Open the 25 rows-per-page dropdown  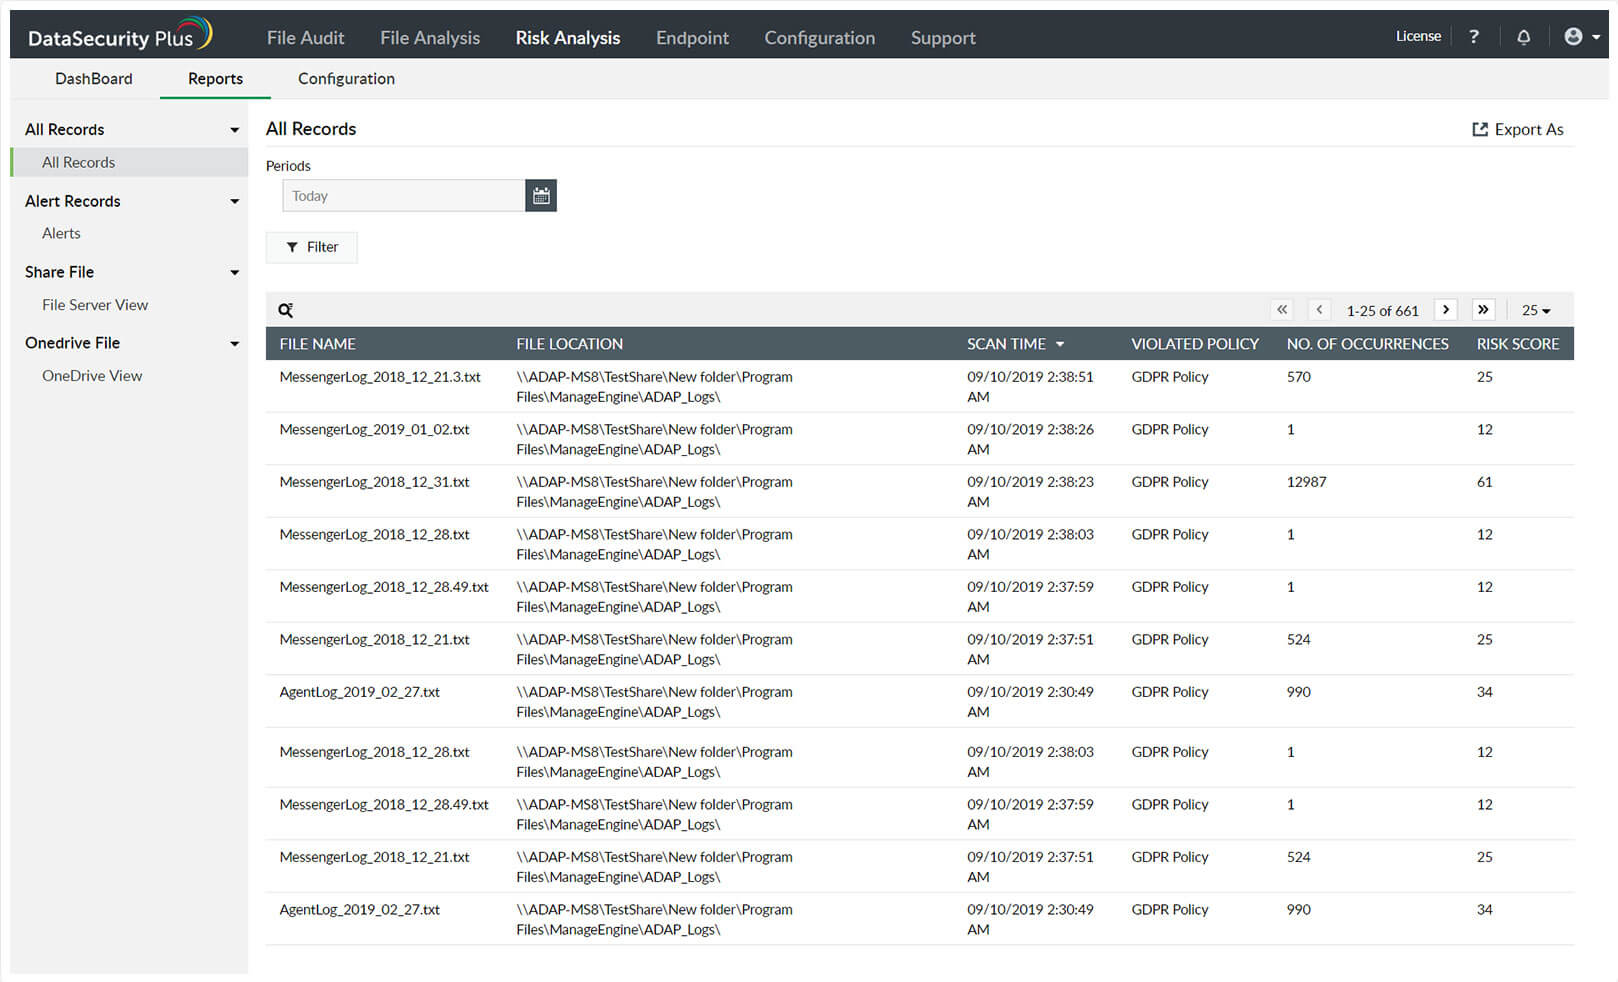[x=1536, y=310]
